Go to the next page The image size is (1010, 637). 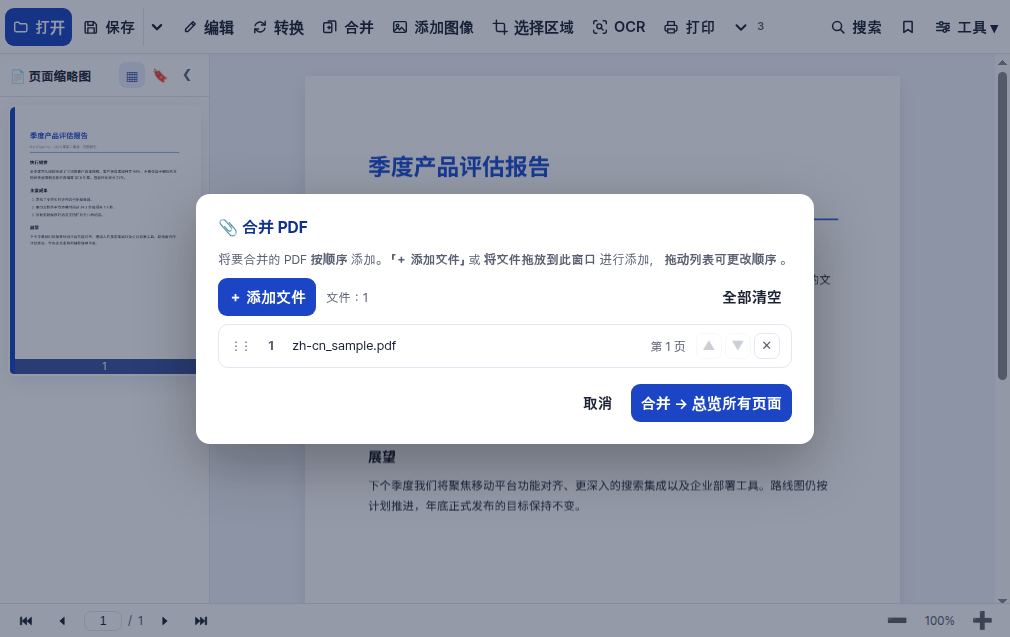pos(164,621)
